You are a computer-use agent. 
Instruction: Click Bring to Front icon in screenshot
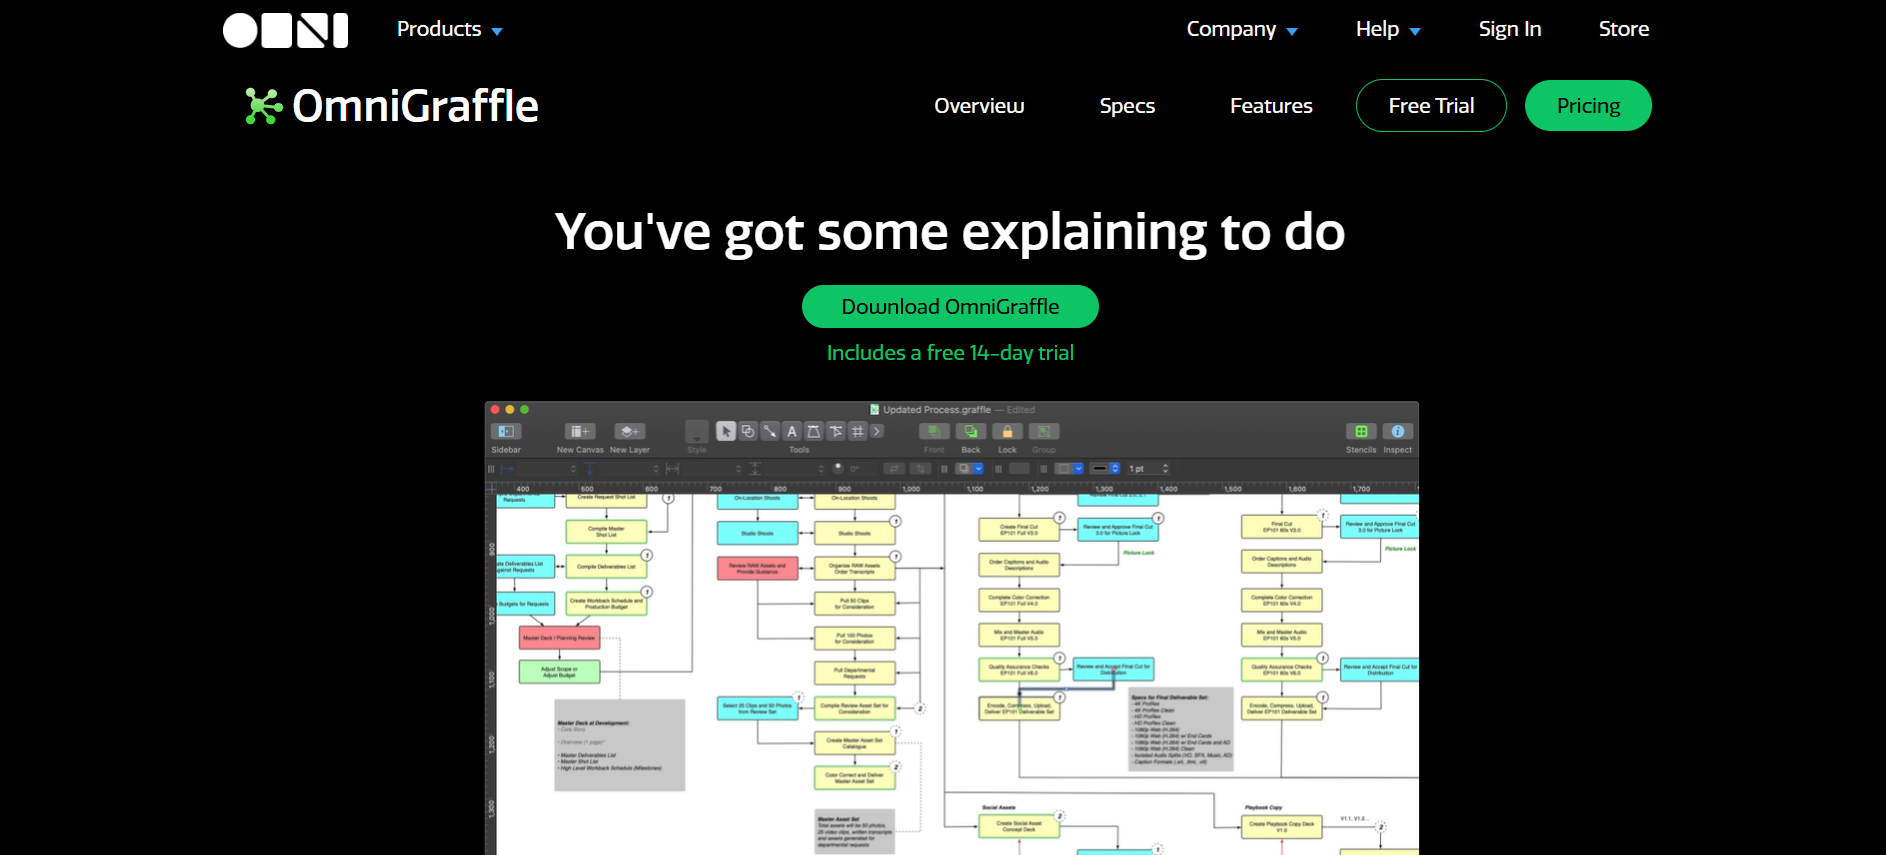tap(934, 431)
